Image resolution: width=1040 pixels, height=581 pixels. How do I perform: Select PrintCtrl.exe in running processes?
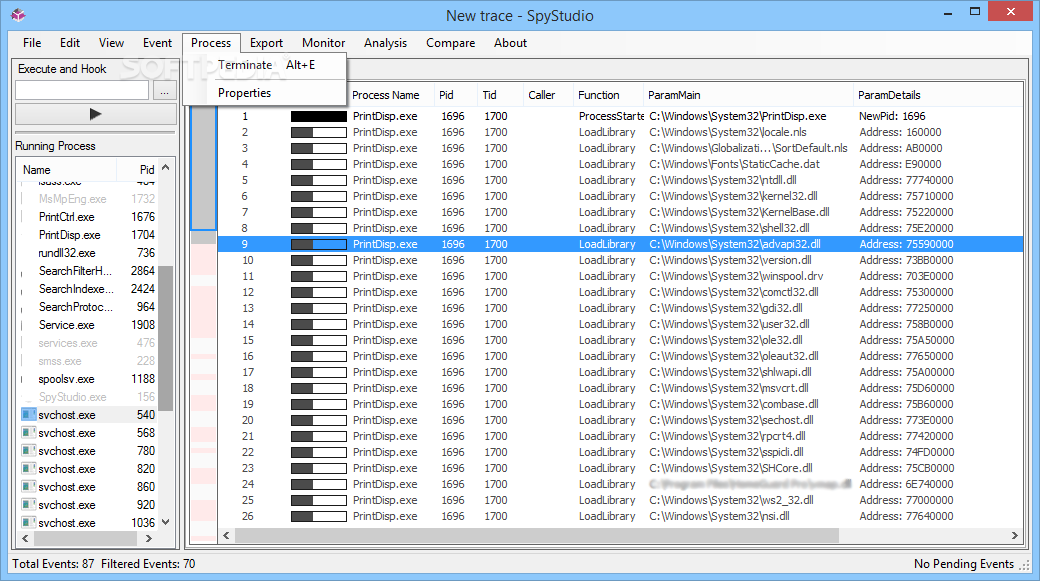[88, 217]
